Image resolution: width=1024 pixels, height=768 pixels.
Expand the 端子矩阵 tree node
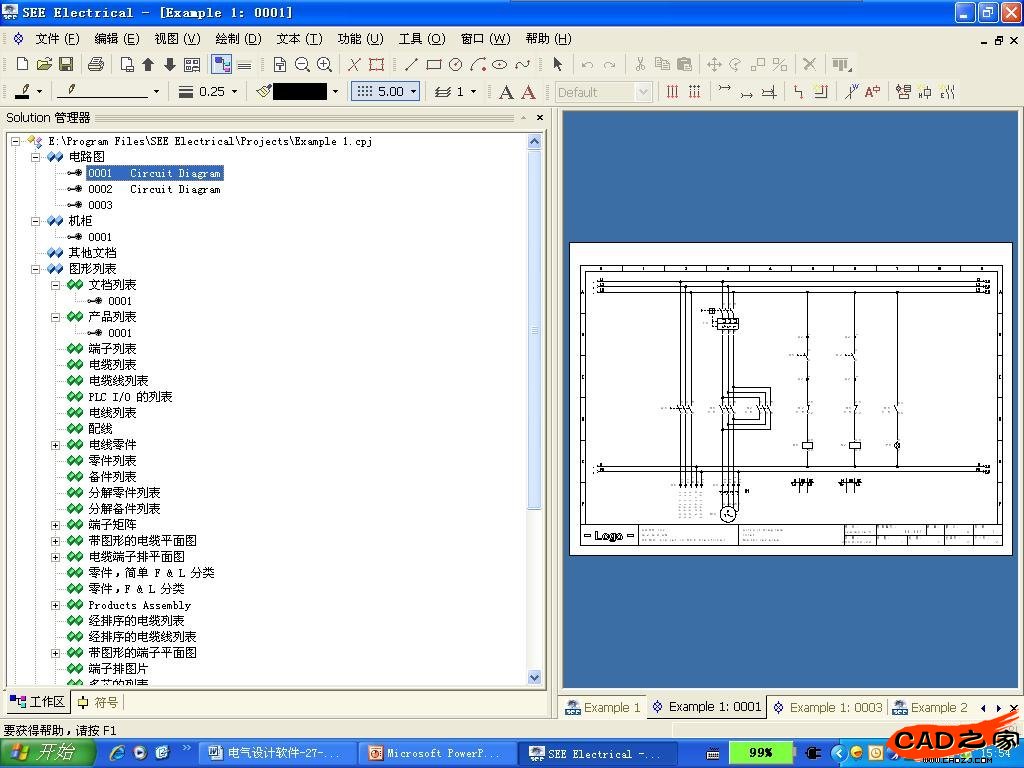click(x=56, y=525)
